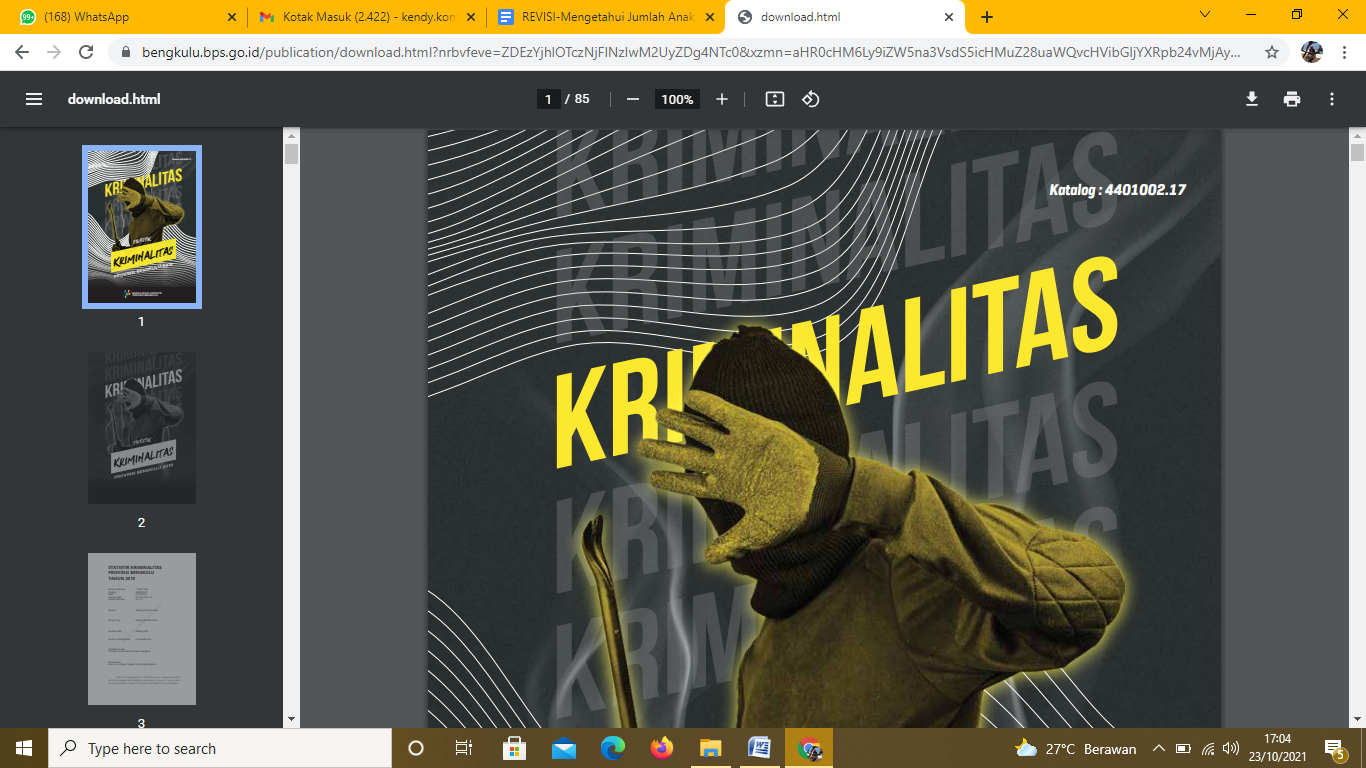Open a new browser tab

(x=987, y=17)
